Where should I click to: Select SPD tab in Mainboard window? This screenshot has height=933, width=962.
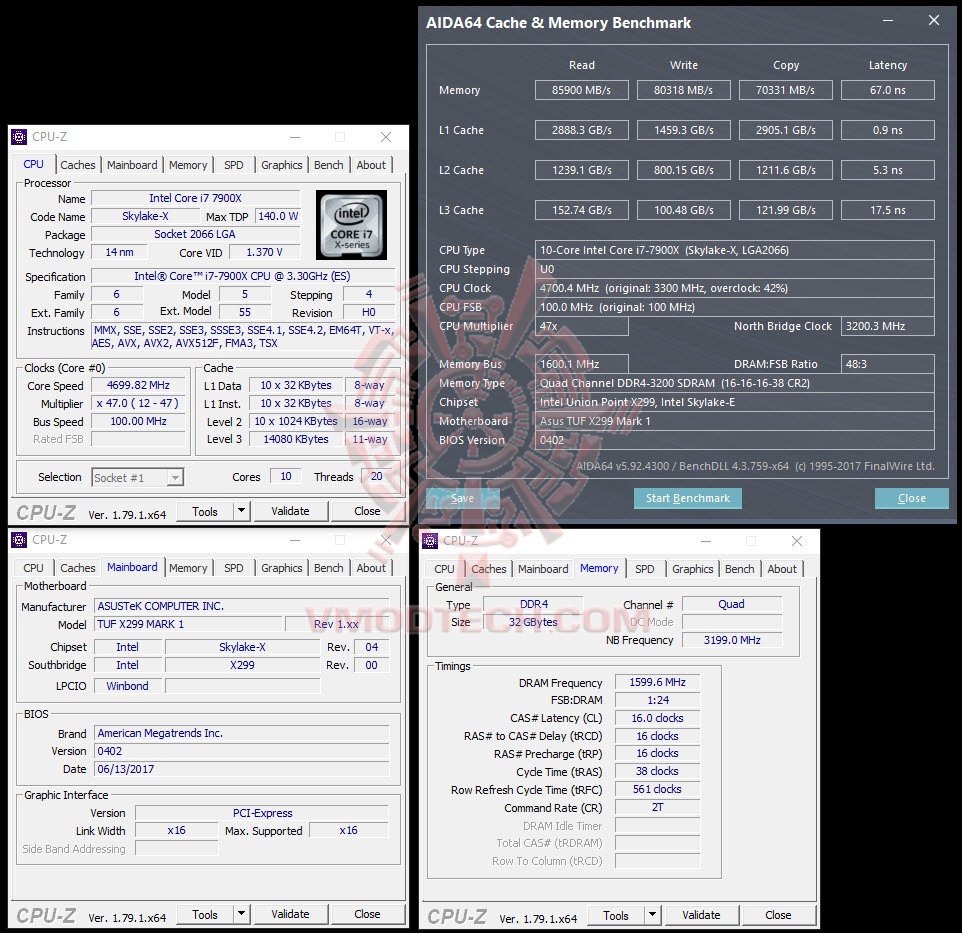234,568
